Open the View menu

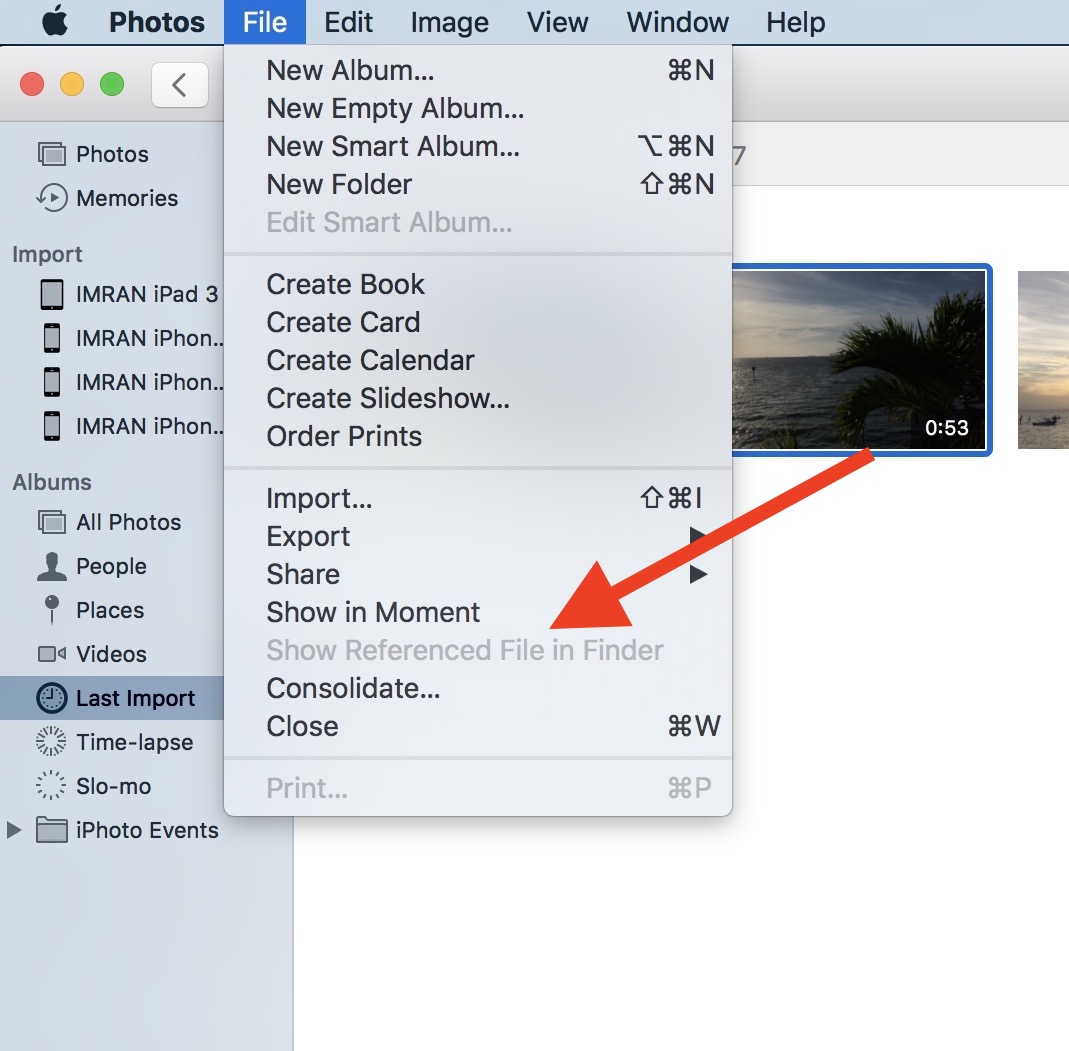tap(557, 22)
